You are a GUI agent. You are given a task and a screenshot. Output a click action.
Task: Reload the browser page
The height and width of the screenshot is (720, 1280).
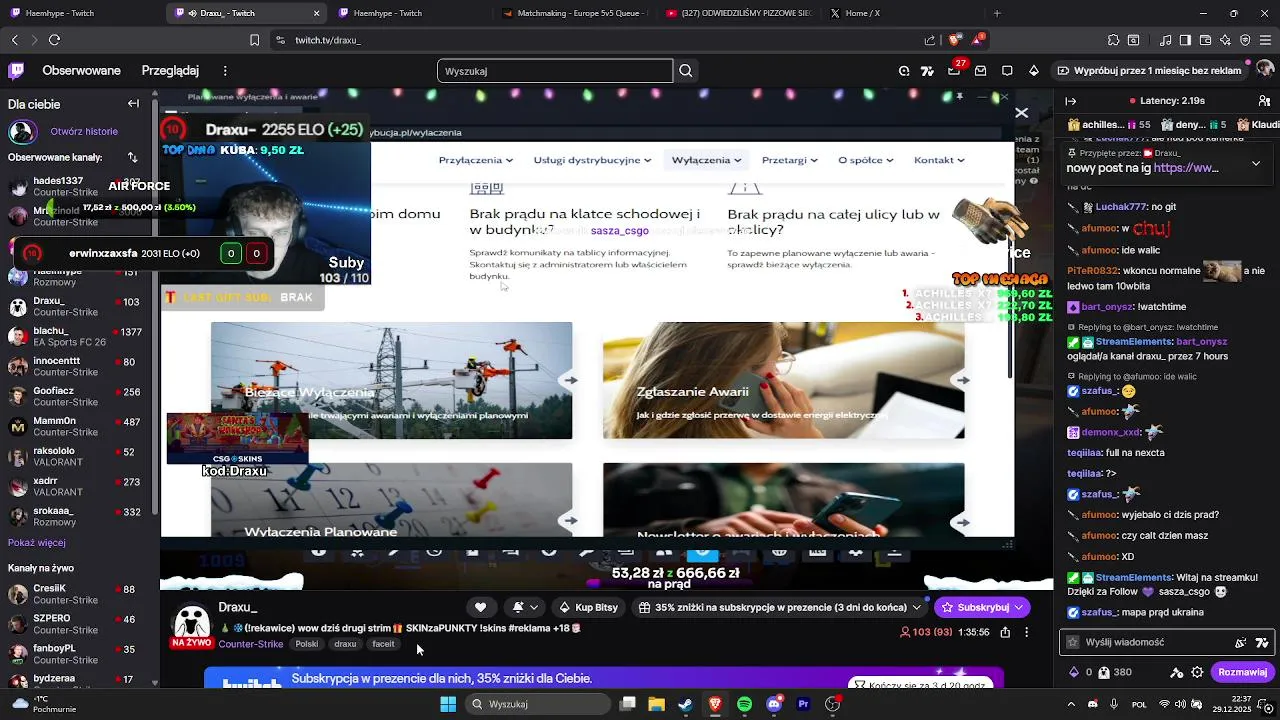click(x=54, y=40)
